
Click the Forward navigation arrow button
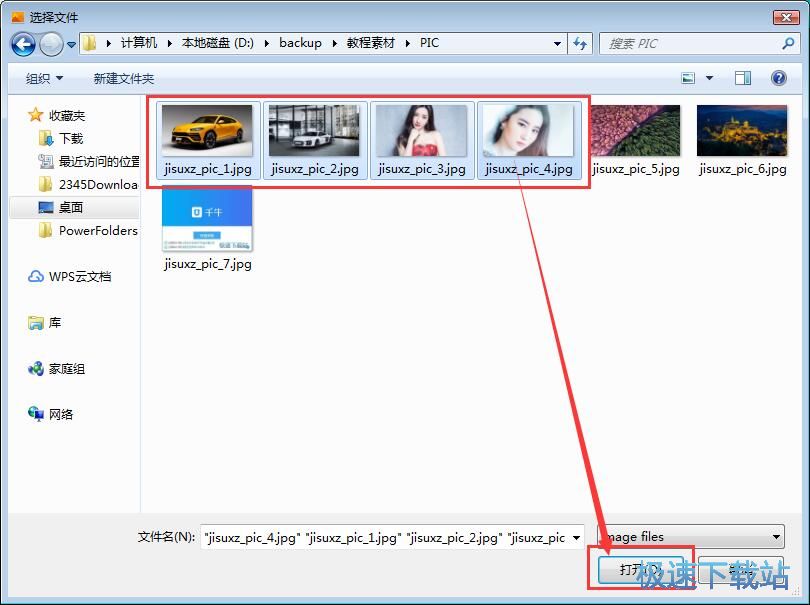coord(51,44)
